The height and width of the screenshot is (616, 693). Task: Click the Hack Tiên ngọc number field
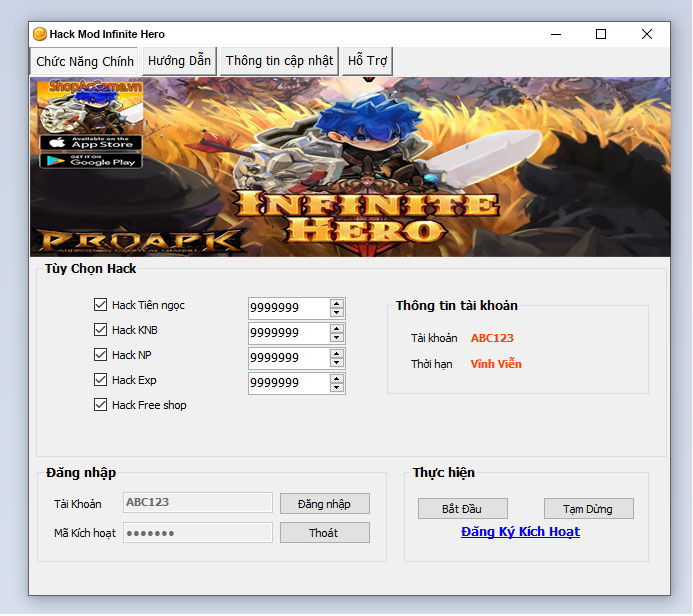click(x=289, y=308)
